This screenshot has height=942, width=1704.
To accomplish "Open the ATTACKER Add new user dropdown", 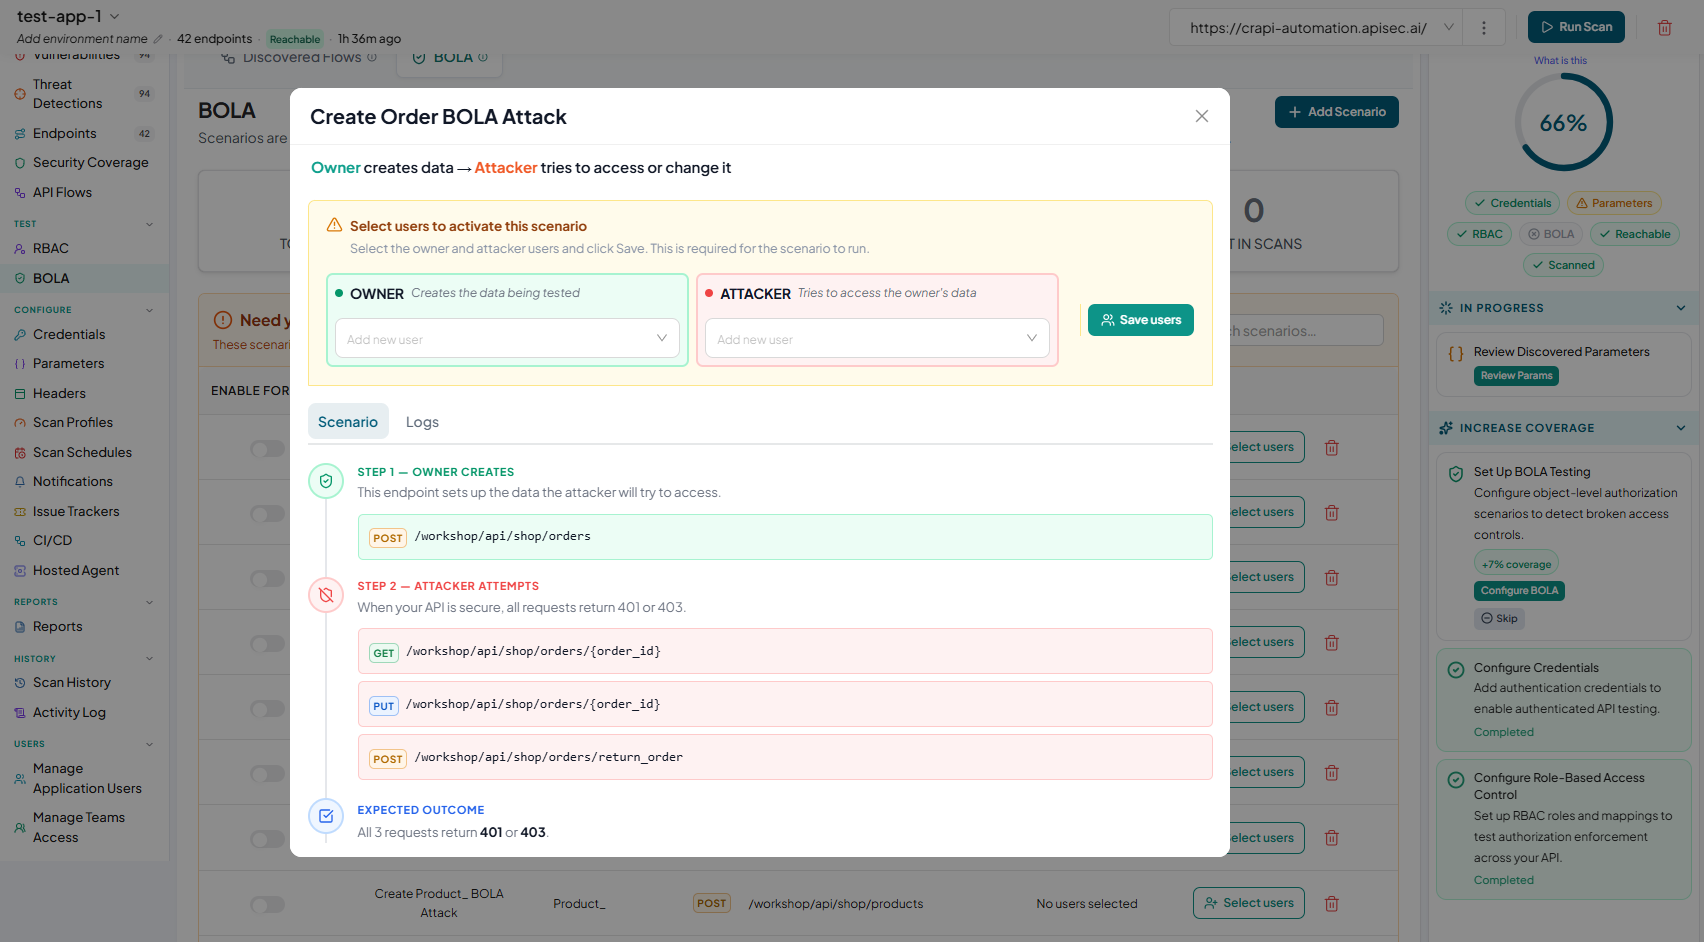I will [877, 338].
